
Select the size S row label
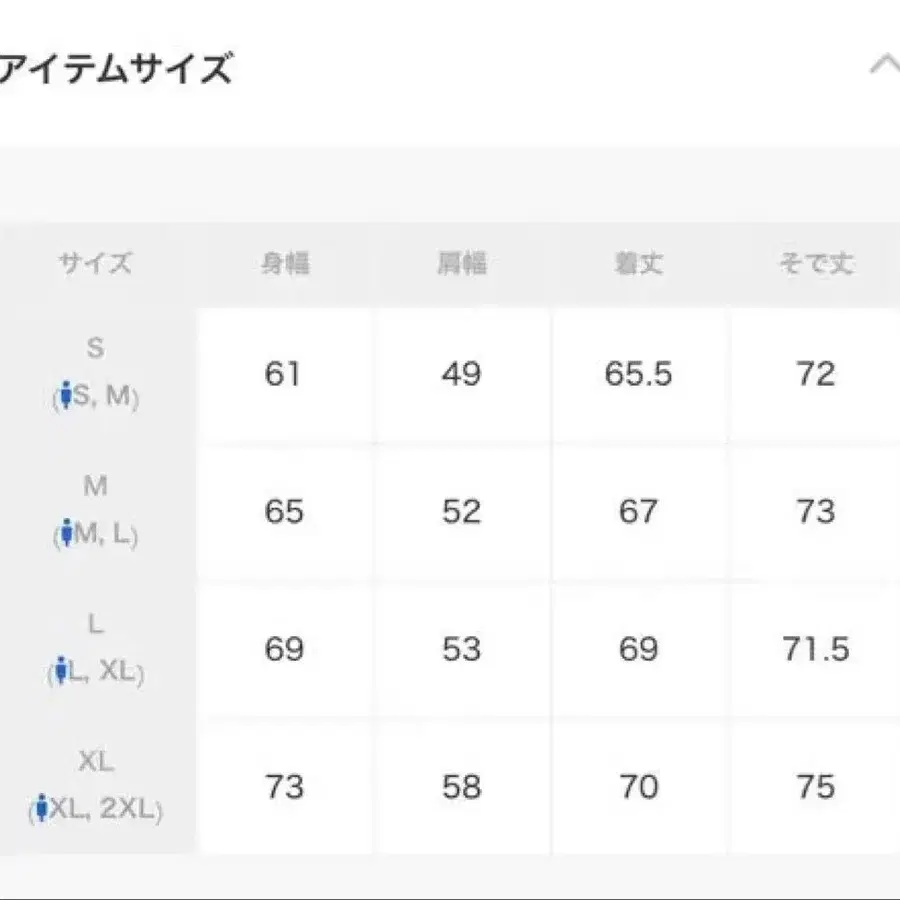pyautogui.click(x=95, y=347)
